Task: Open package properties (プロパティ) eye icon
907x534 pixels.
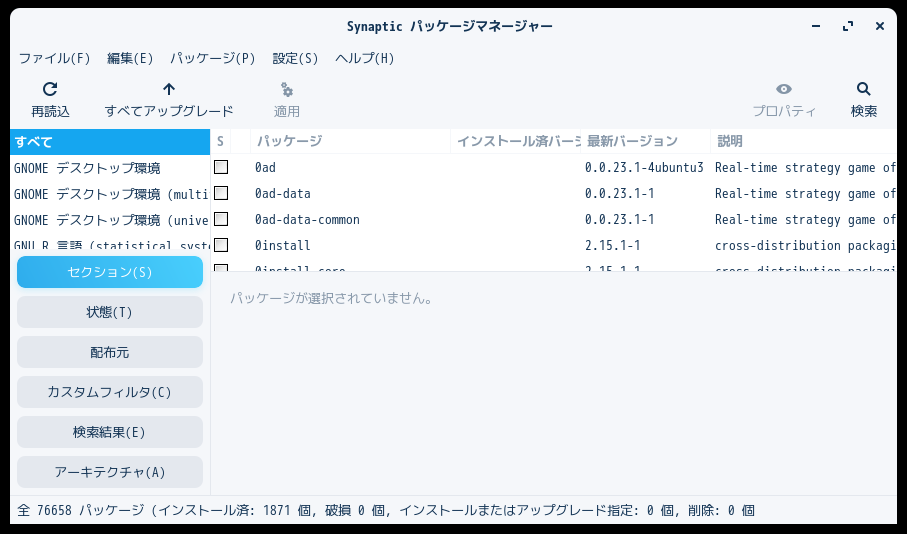Action: tap(784, 89)
